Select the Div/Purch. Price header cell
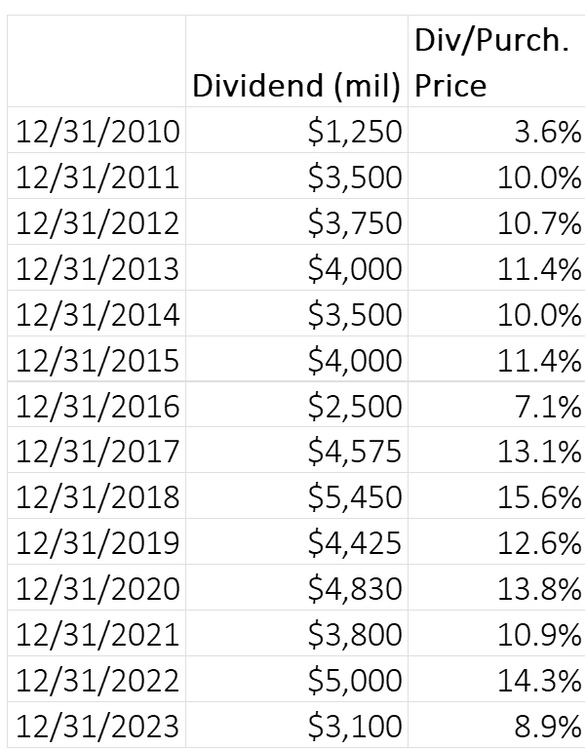 tap(497, 61)
